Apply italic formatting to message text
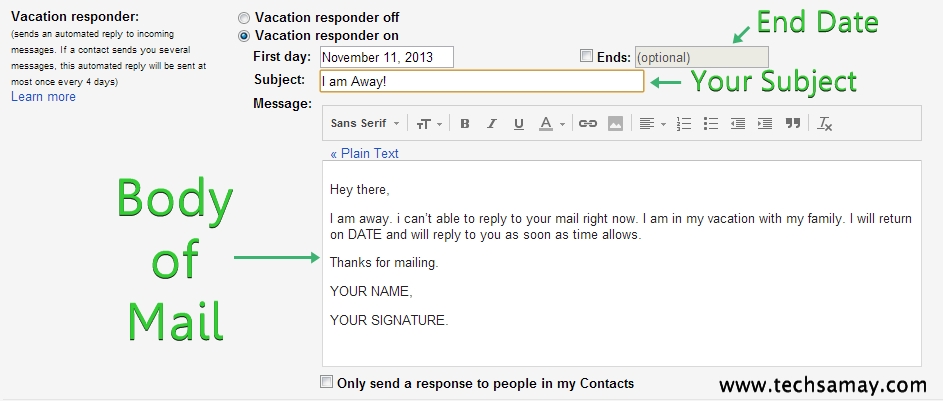The height and width of the screenshot is (401, 943). click(492, 124)
